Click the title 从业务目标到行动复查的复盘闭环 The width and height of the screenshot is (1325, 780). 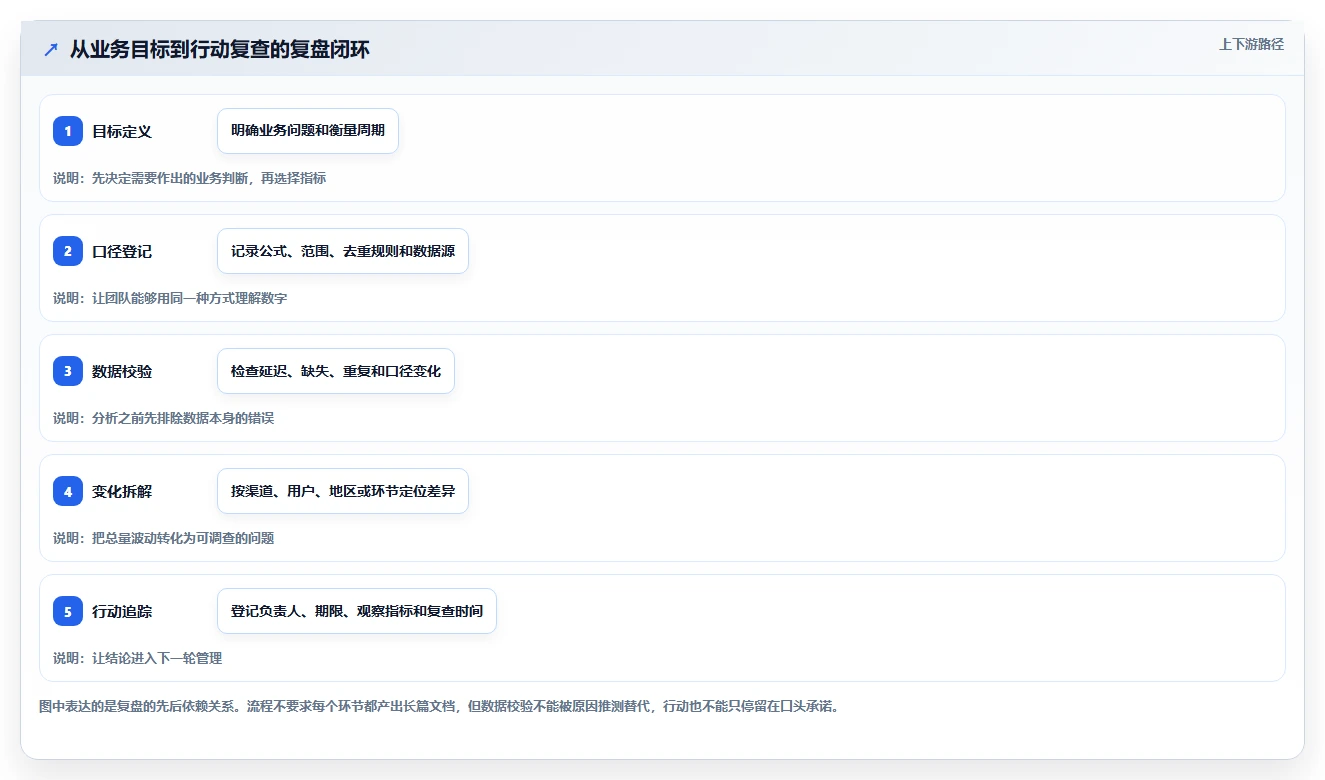(x=220, y=49)
